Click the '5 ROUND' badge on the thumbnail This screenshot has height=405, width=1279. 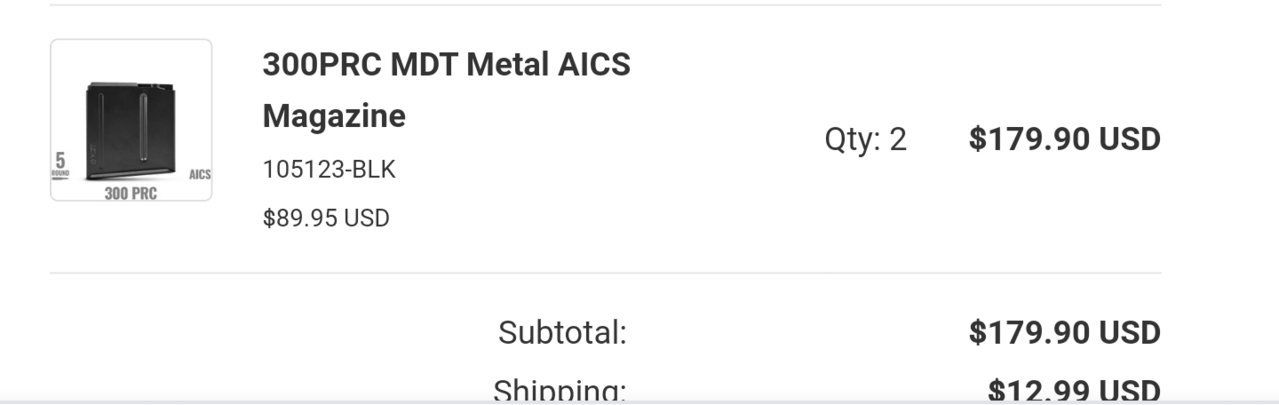[x=60, y=164]
